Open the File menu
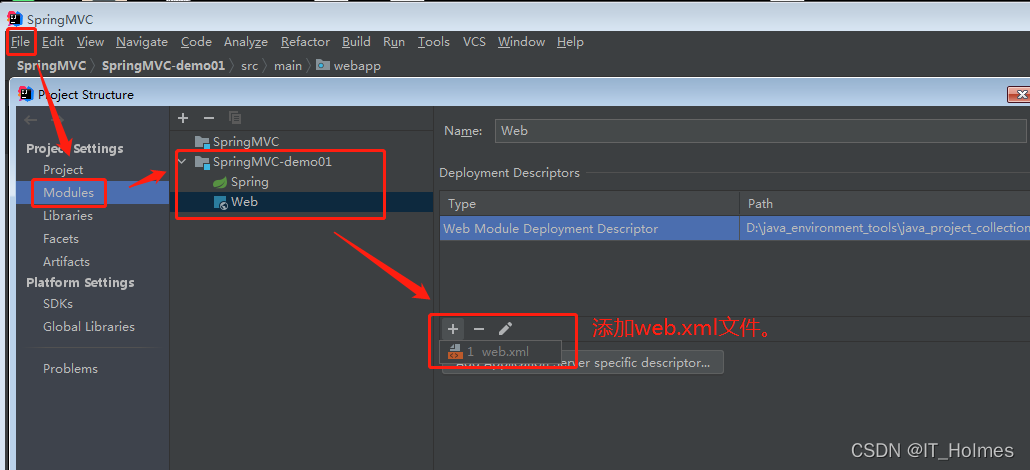The image size is (1030, 470). 20,42
